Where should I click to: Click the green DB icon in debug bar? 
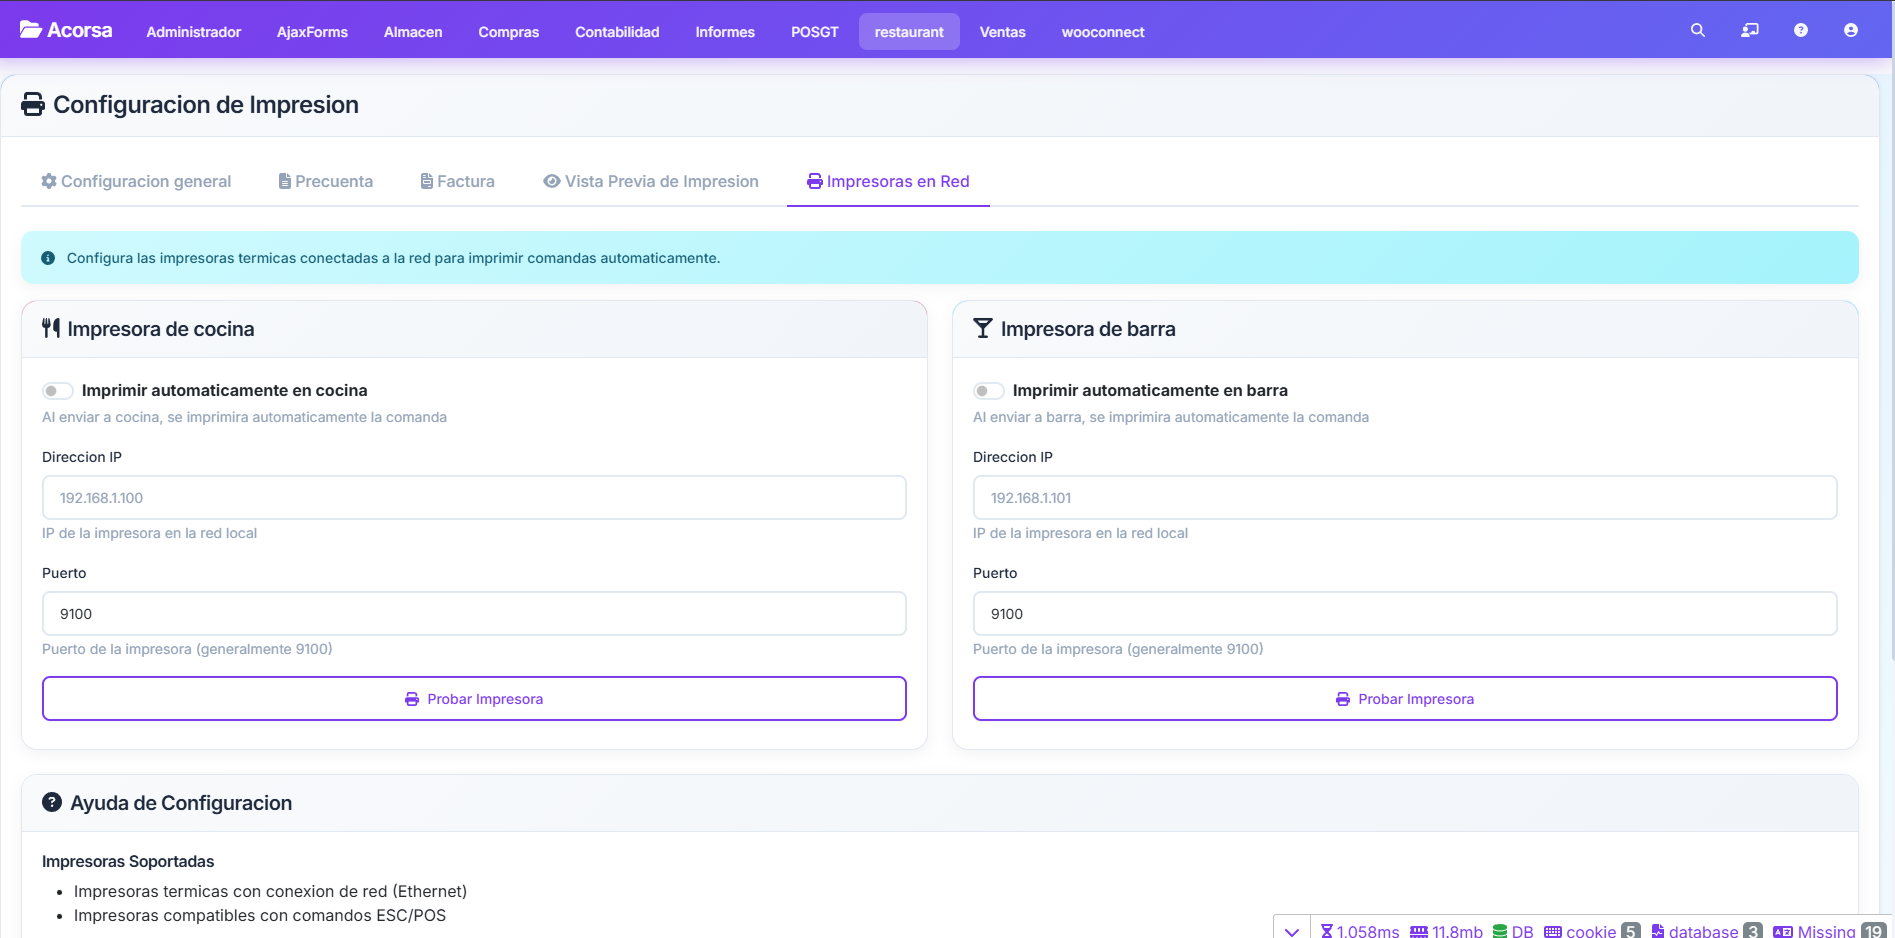click(1500, 930)
